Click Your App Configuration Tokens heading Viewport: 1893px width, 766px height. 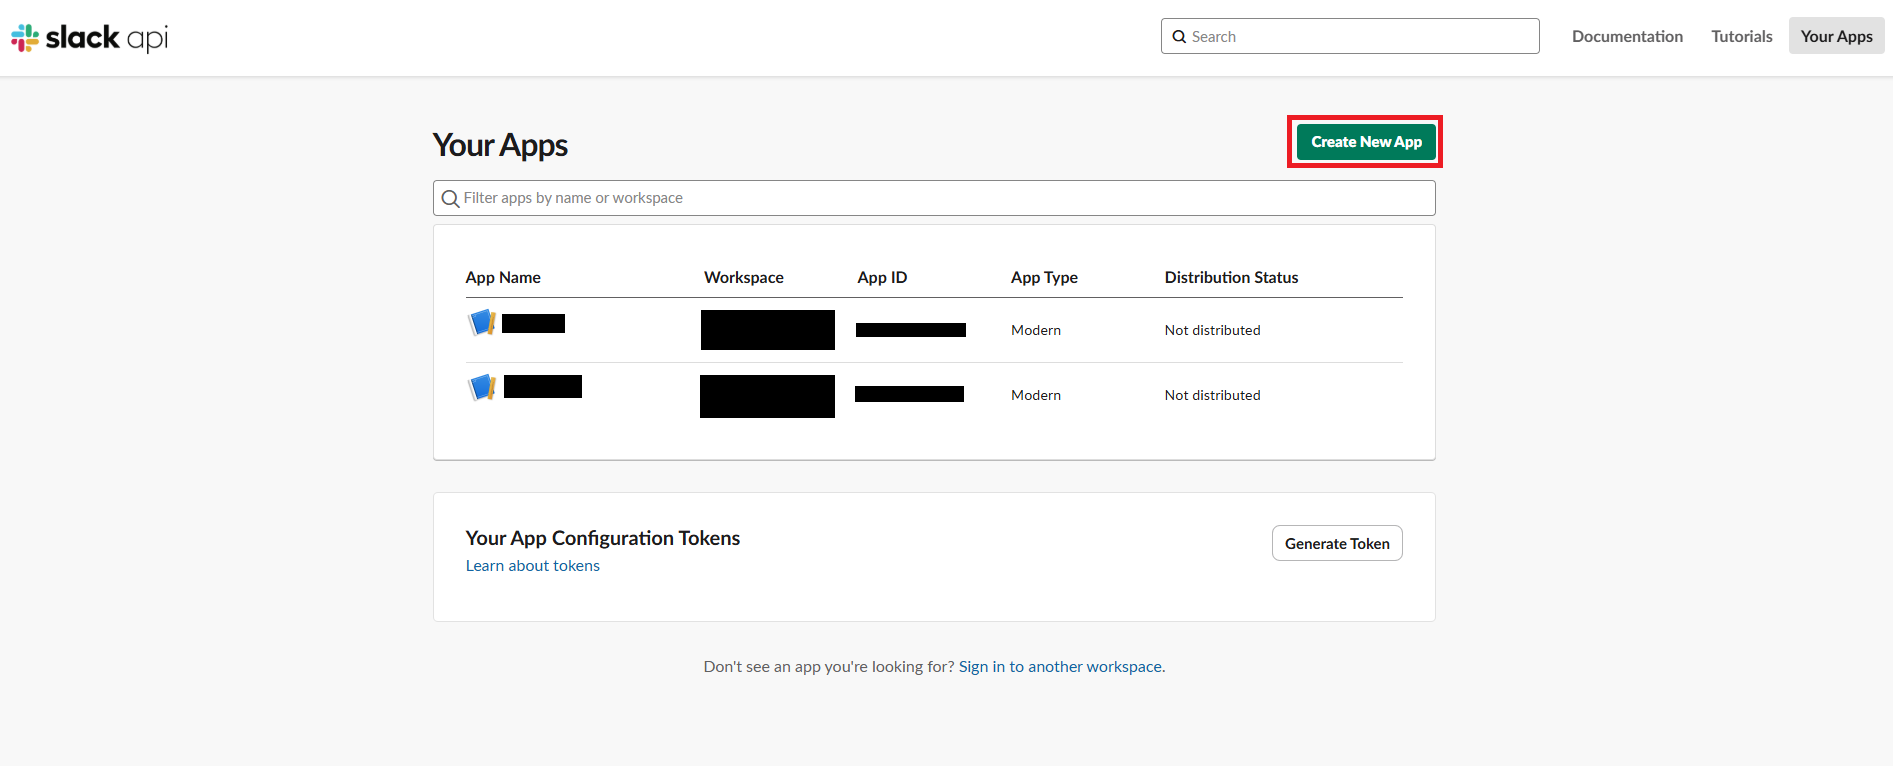pyautogui.click(x=603, y=538)
